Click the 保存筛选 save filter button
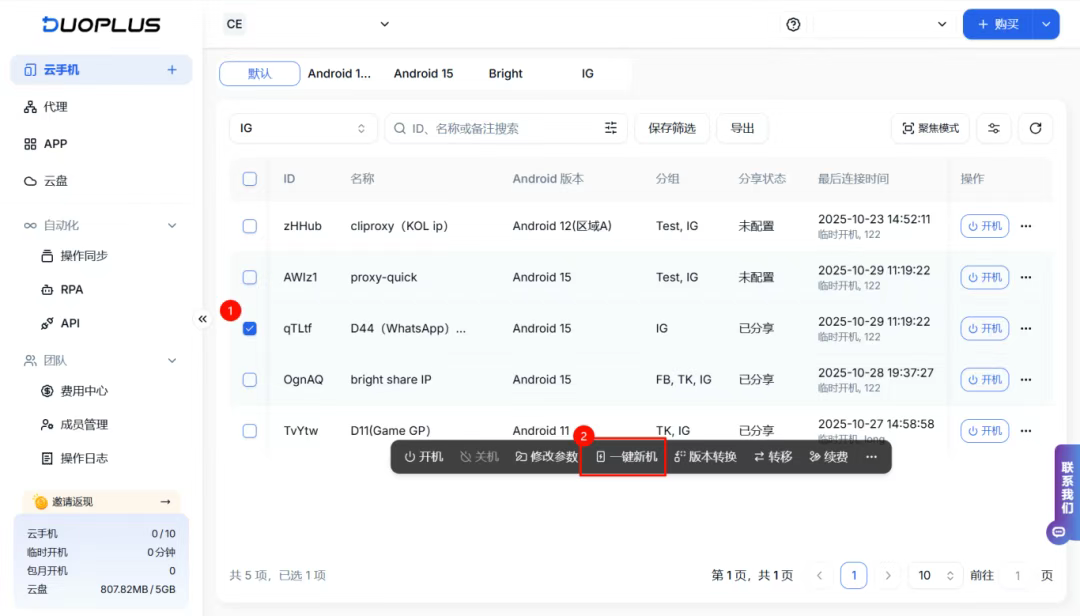This screenshot has height=616, width=1080. click(671, 128)
